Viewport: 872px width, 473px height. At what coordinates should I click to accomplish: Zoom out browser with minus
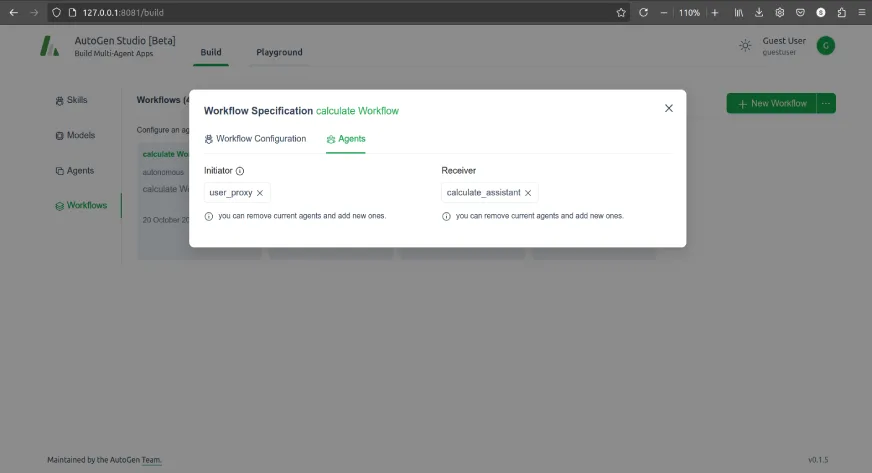point(663,12)
